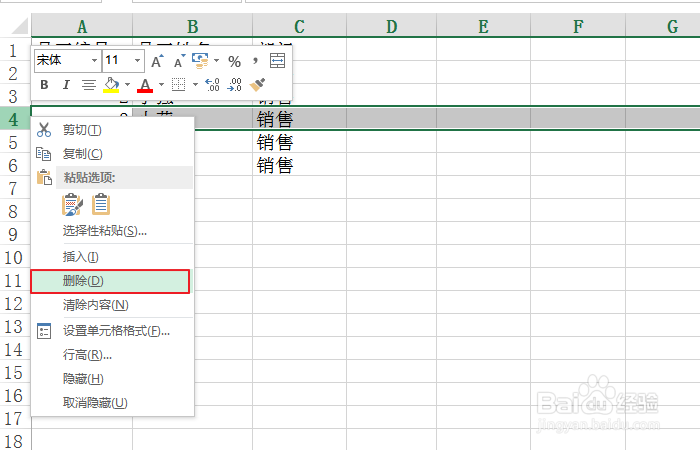Click the paste icon beside 粘贴选项
The width and height of the screenshot is (700, 450).
[x=44, y=178]
